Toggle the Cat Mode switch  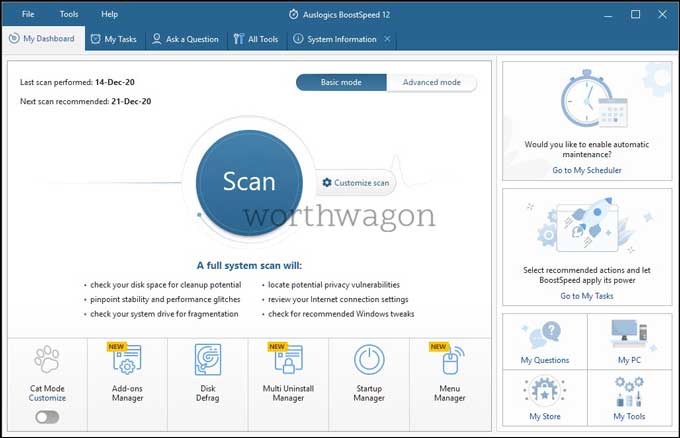click(47, 417)
